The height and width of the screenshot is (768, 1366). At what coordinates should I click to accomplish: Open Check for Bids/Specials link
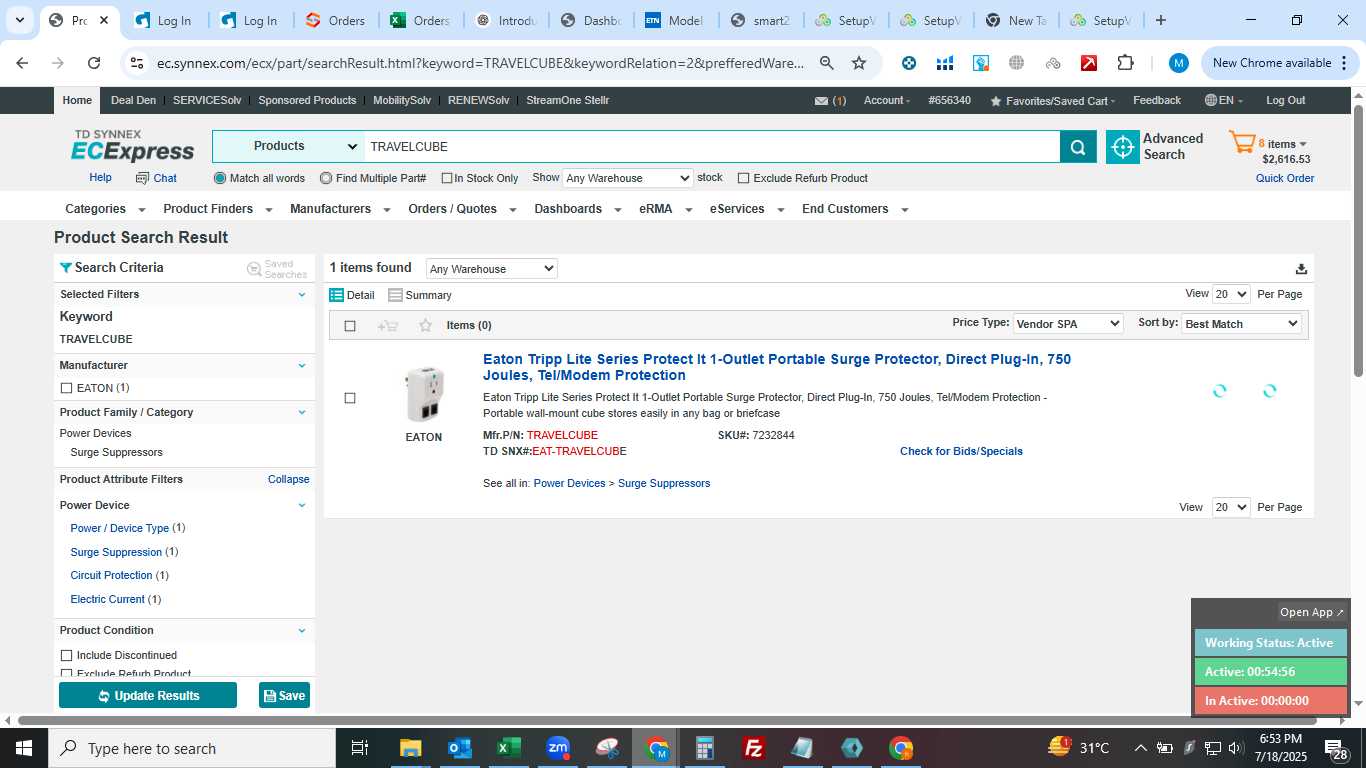point(961,451)
